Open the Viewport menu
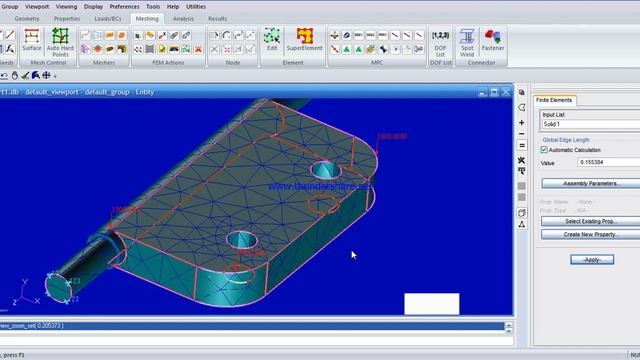Image resolution: width=640 pixels, height=360 pixels. pos(37,7)
